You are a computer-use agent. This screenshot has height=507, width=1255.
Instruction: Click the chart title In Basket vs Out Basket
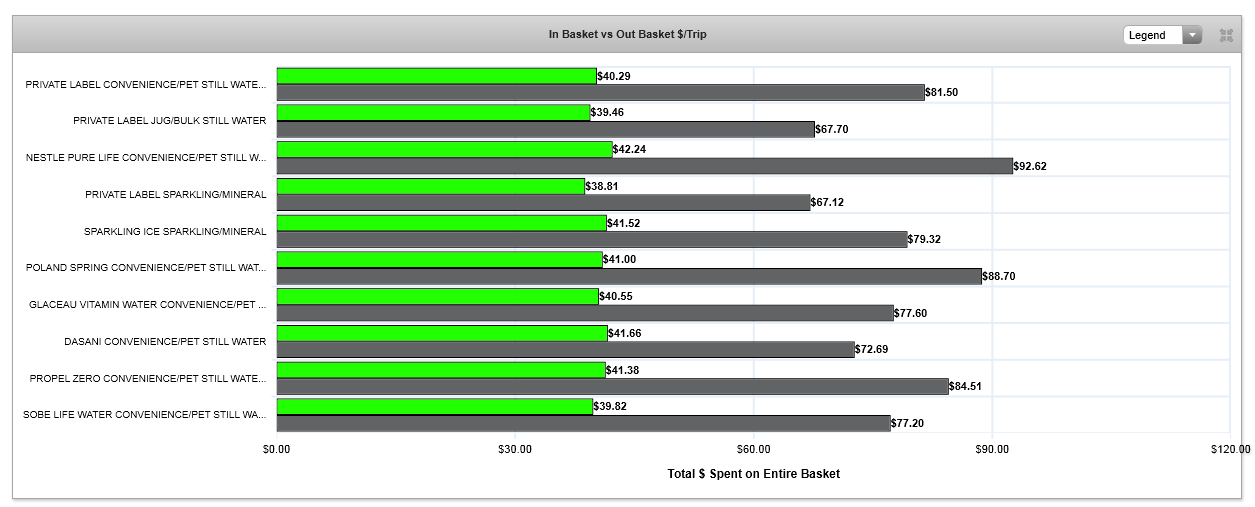click(x=627, y=34)
